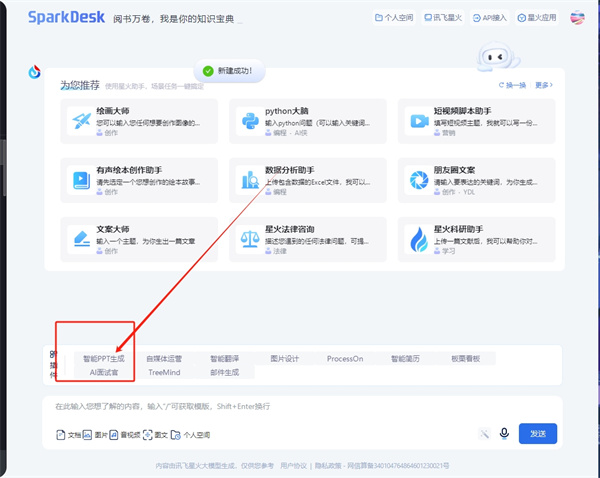The image size is (600, 478).
Task: Select the 邮件生成 plugin
Action: point(225,372)
